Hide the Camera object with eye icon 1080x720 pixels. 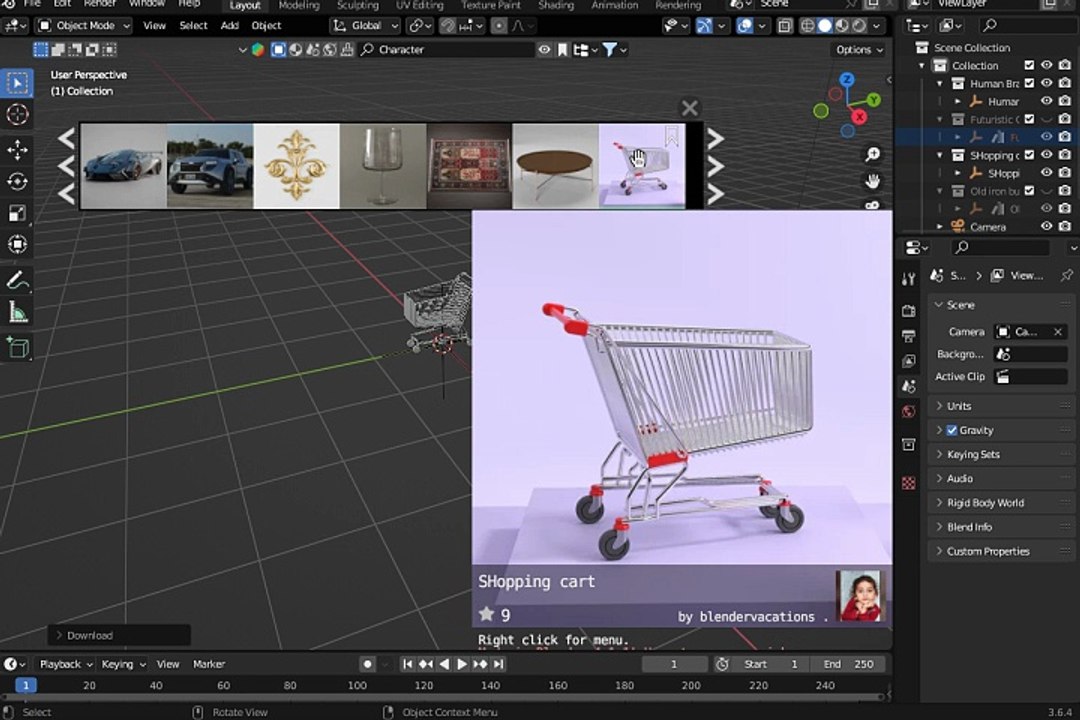tap(1046, 227)
